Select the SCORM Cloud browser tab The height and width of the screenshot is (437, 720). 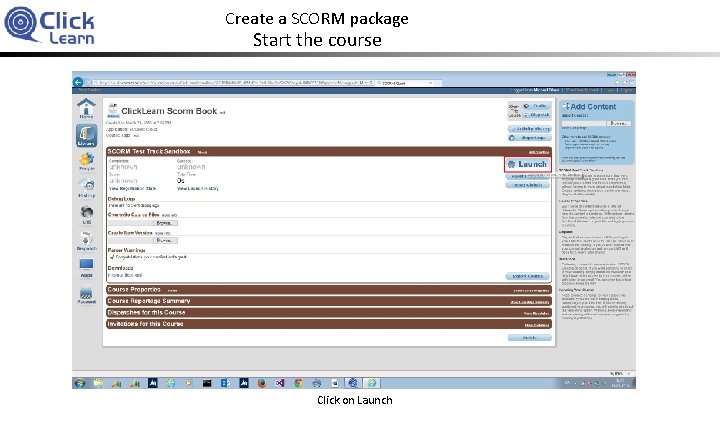[x=404, y=83]
